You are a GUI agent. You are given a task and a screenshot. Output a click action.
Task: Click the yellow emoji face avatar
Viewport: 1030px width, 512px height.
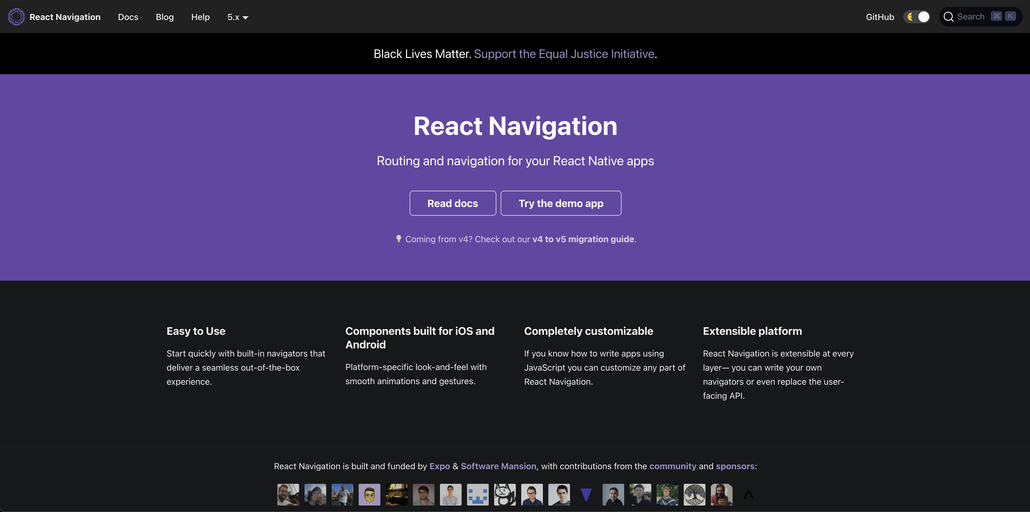point(369,494)
